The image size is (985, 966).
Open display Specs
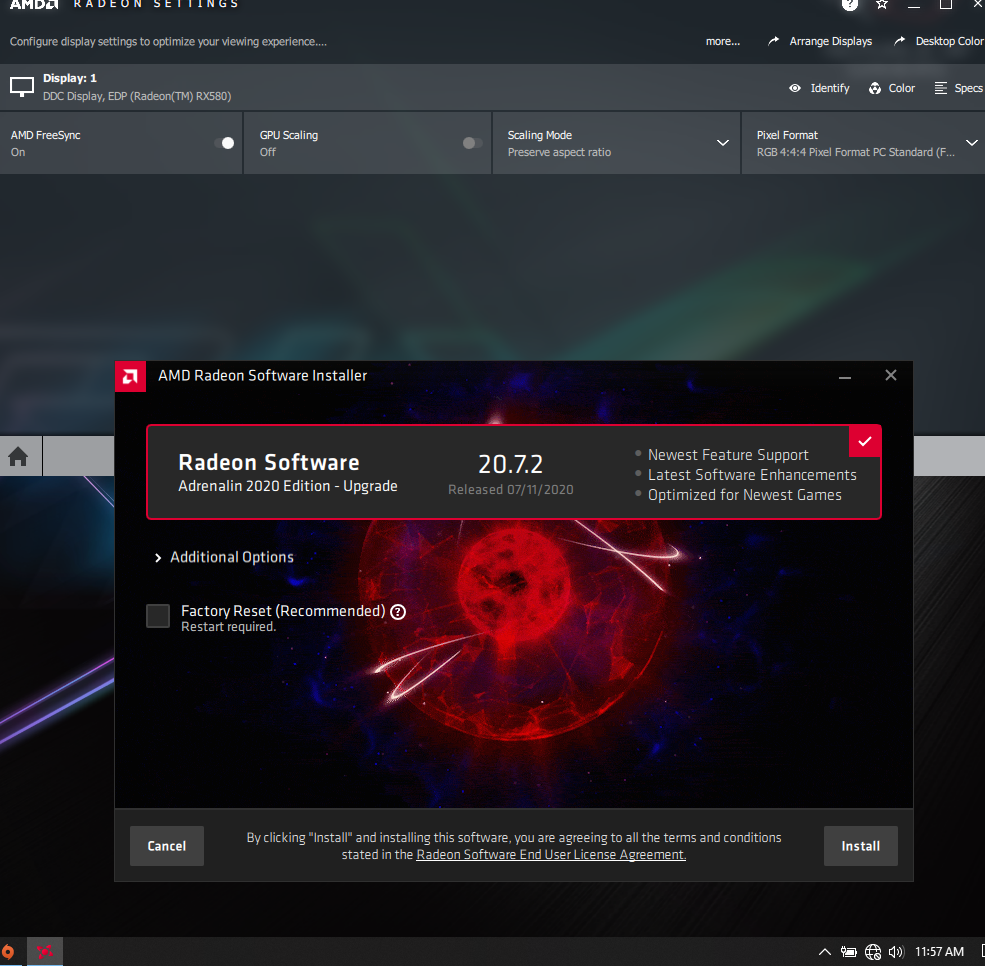959,89
